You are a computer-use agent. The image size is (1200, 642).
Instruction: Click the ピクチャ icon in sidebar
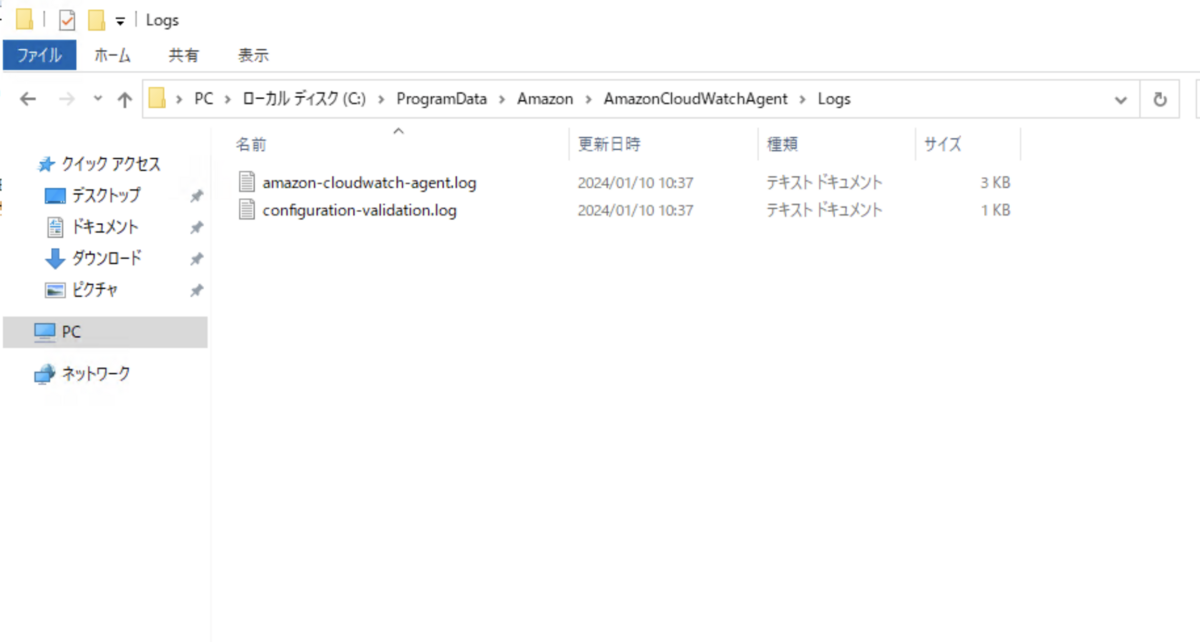coord(55,290)
